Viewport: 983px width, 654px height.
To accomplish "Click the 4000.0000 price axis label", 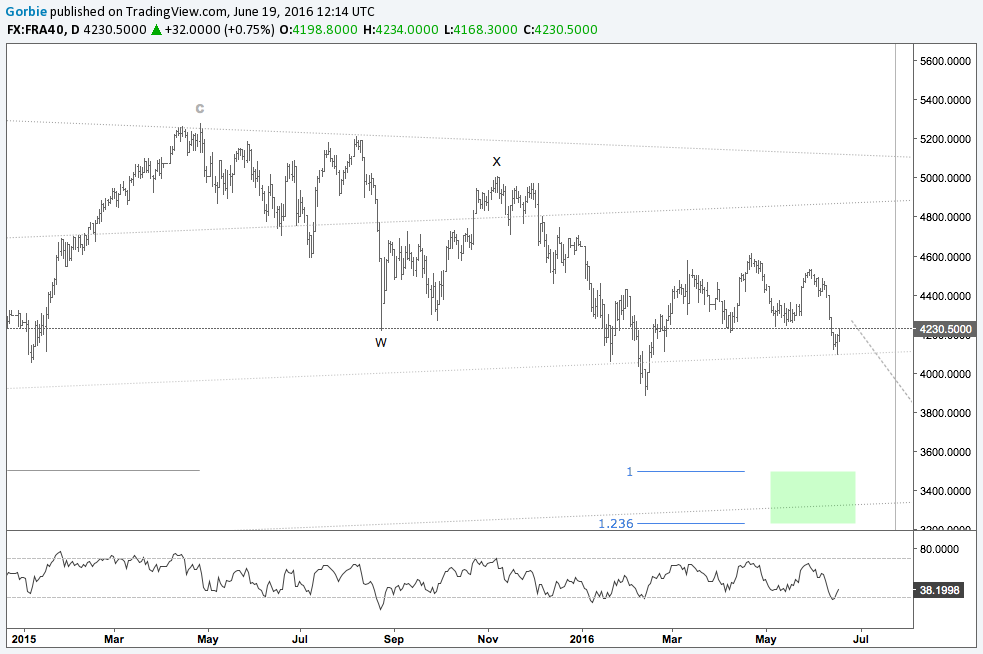I will (x=945, y=374).
